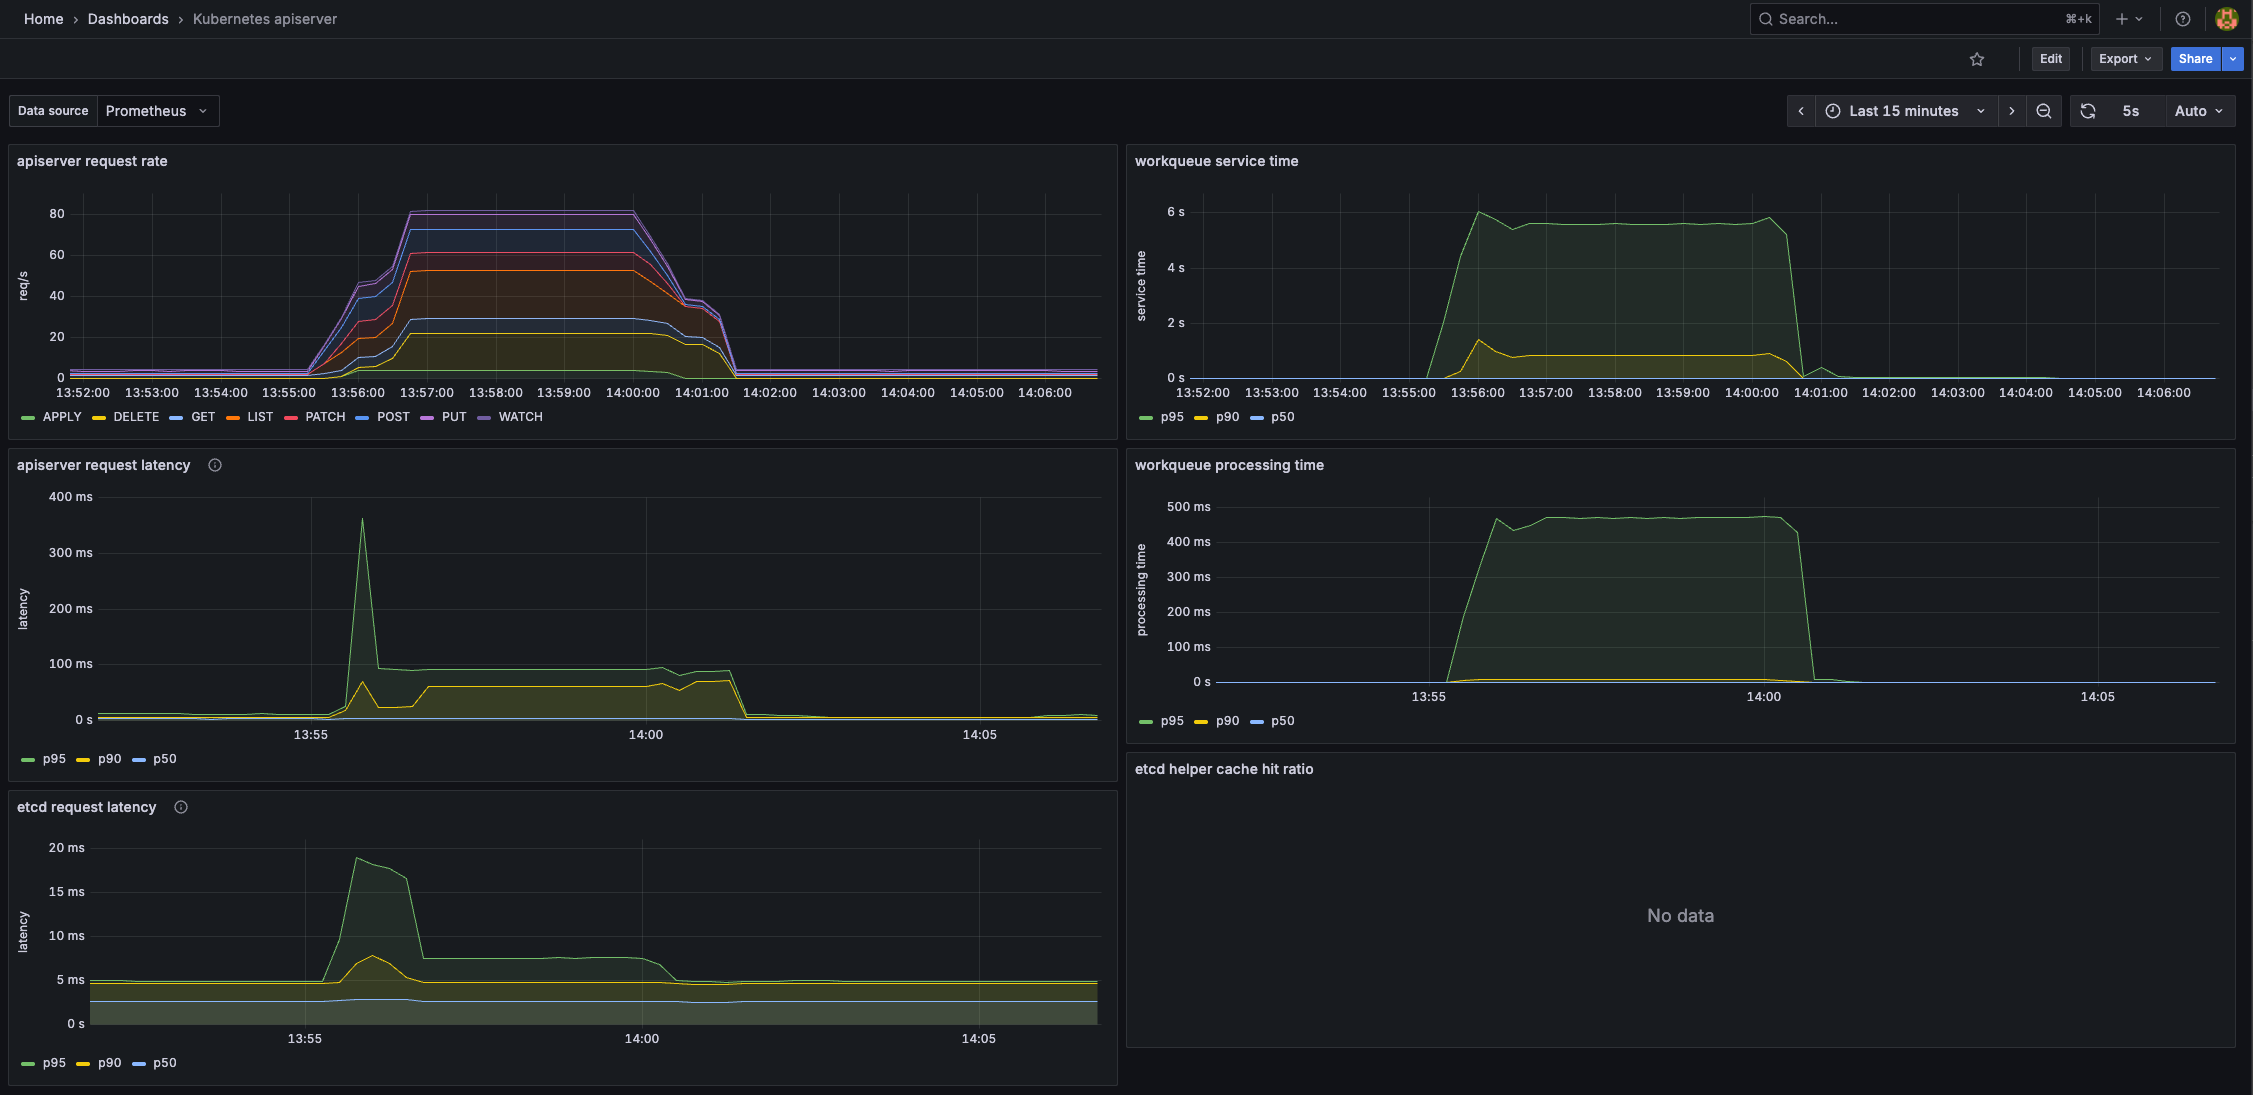Go to Home breadcrumb

tap(43, 19)
